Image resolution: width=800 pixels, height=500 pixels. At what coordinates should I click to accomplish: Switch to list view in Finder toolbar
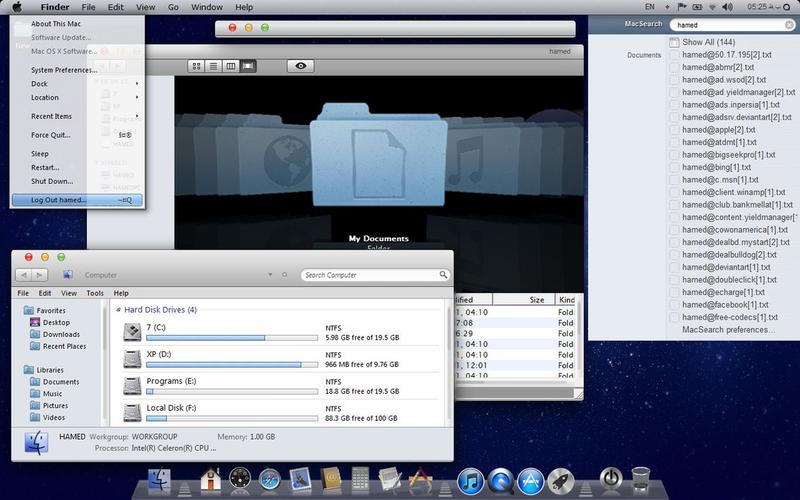[x=214, y=66]
